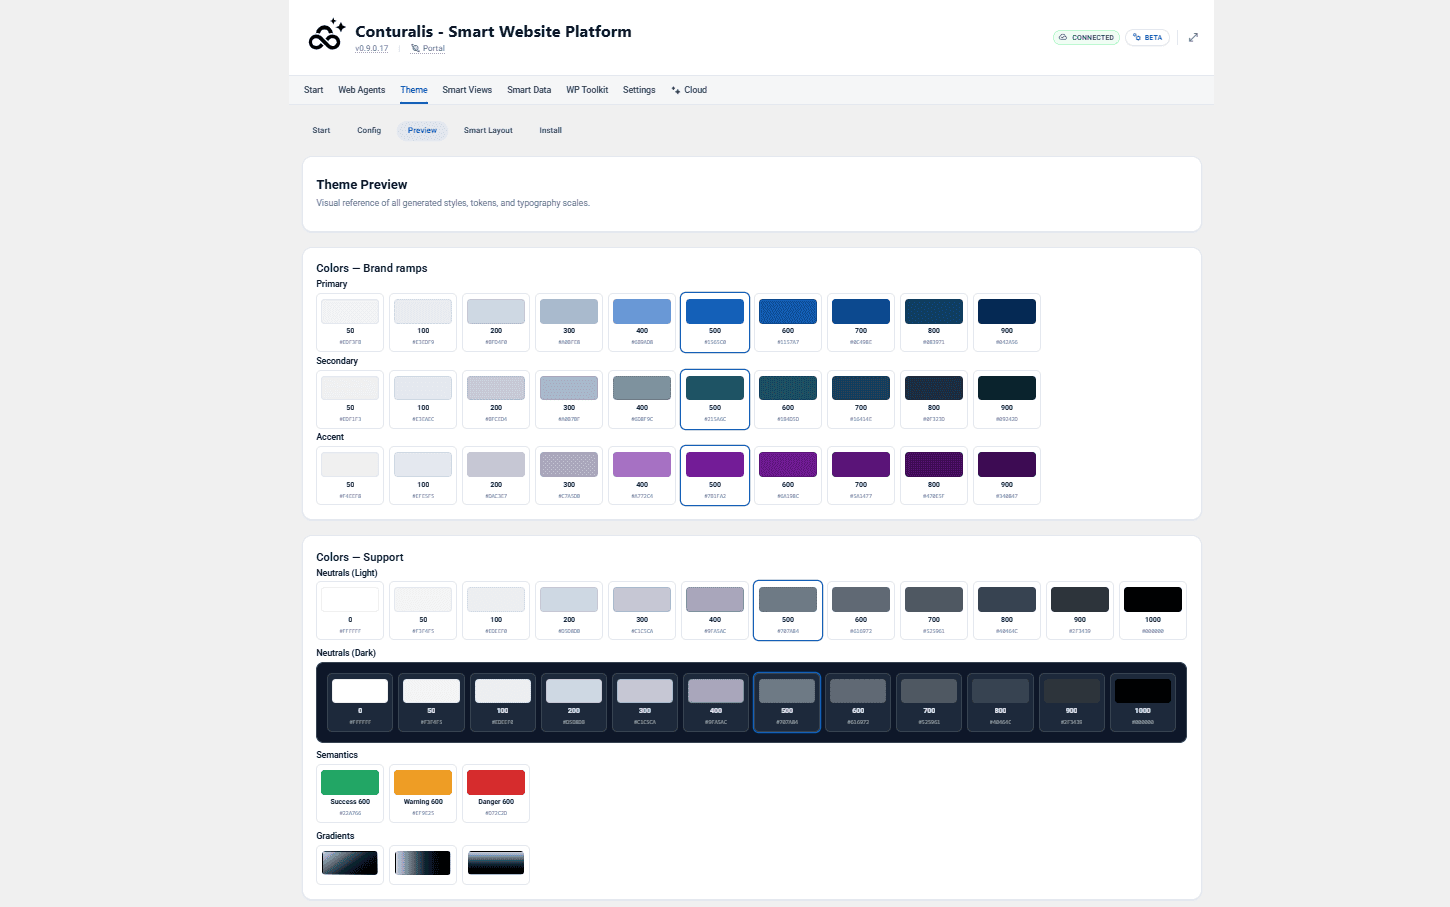Open the Install sub-tab
Screen dimensions: 1450x907
click(550, 130)
